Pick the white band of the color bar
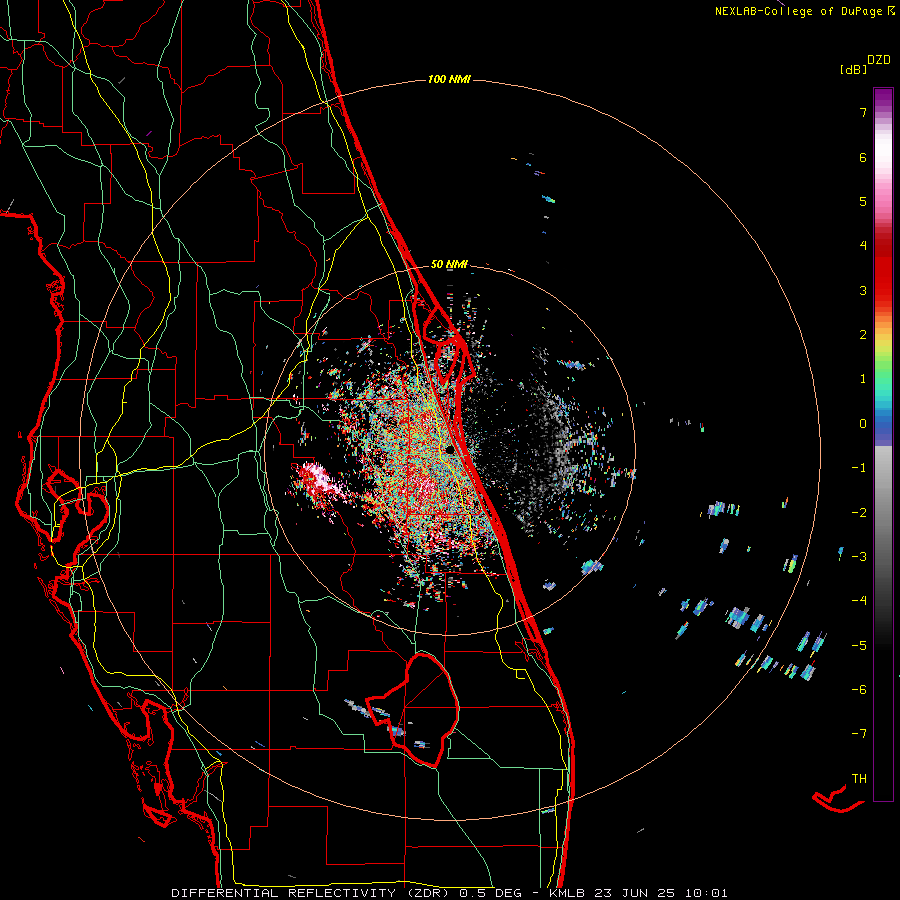Image resolution: width=900 pixels, height=900 pixels. tap(883, 152)
